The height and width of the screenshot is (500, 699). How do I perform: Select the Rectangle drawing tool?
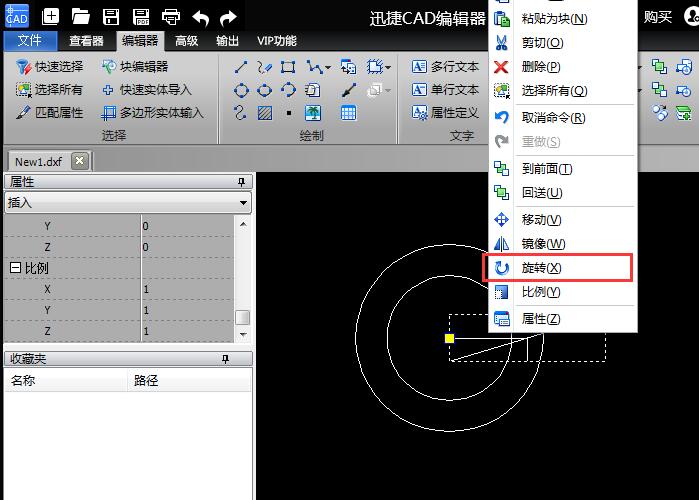coord(288,67)
